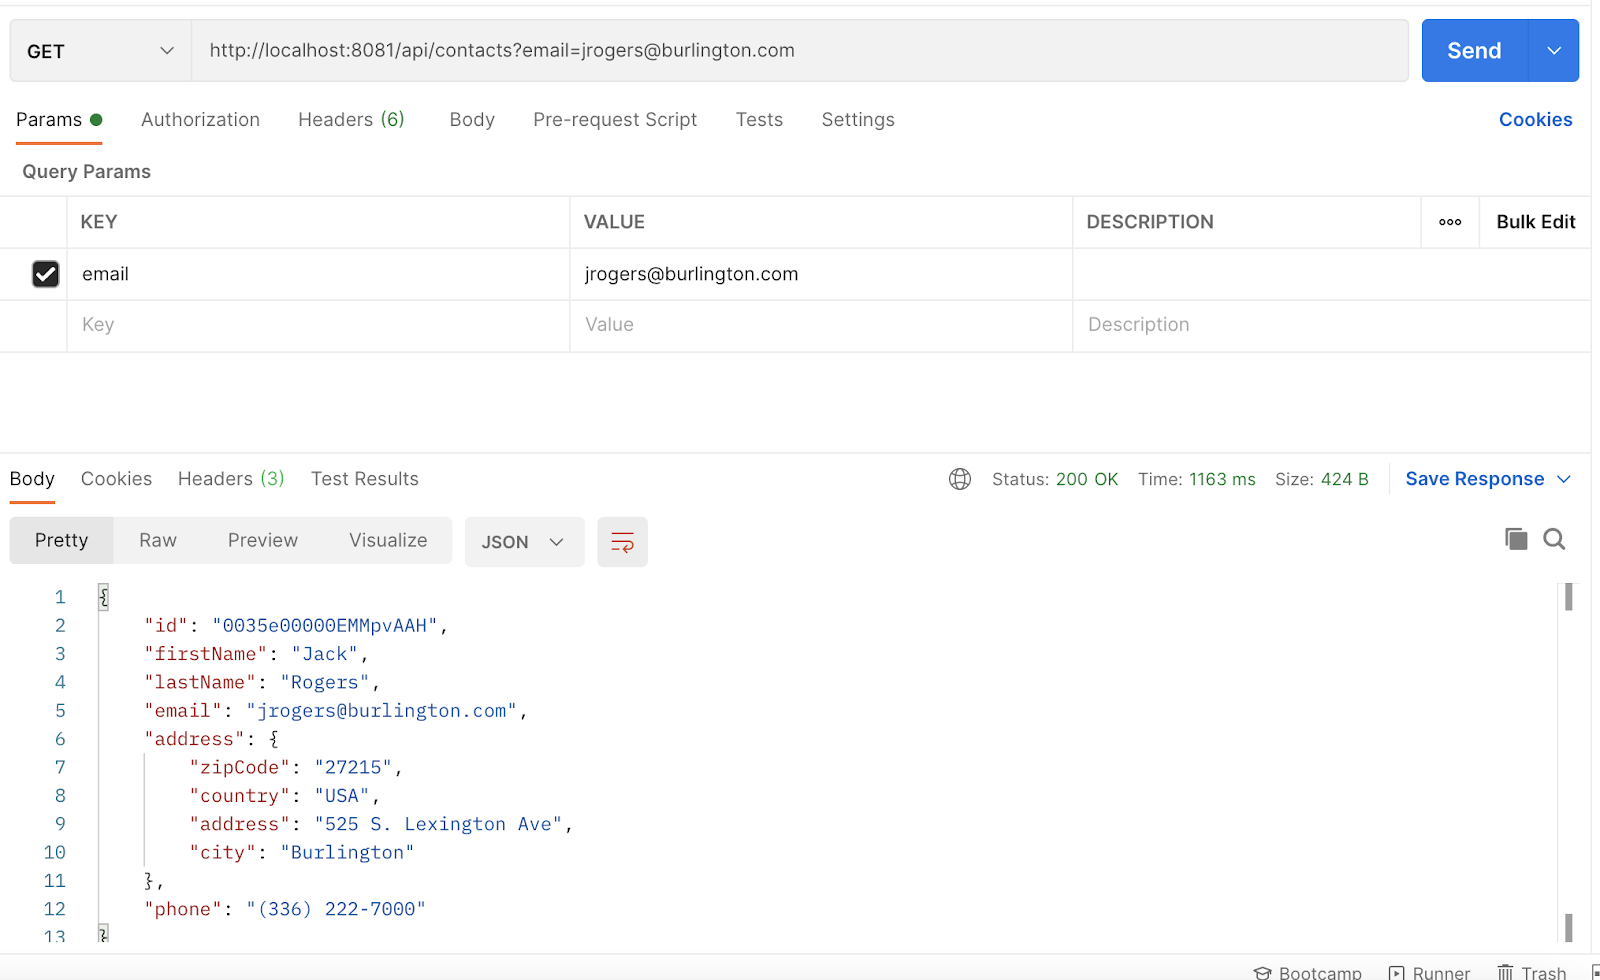Open the Test Results tab
Image resolution: width=1600 pixels, height=980 pixels.
coord(365,479)
